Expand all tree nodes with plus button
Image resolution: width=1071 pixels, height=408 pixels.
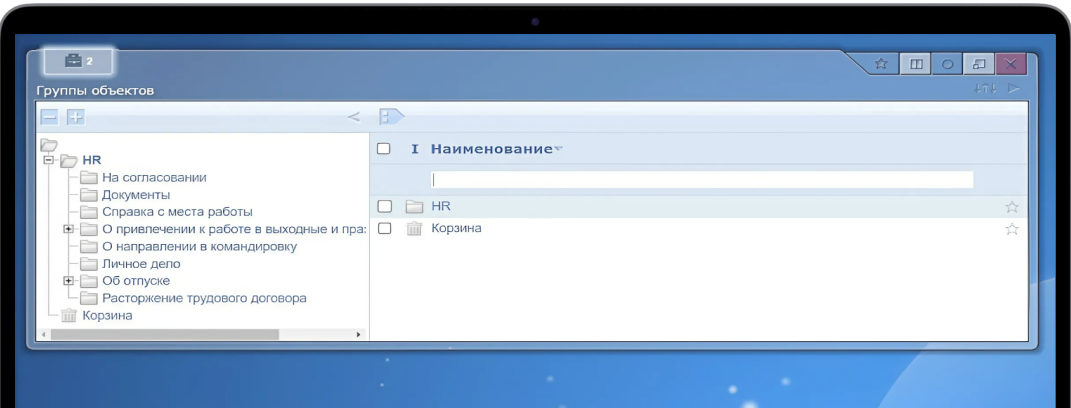coord(76,117)
